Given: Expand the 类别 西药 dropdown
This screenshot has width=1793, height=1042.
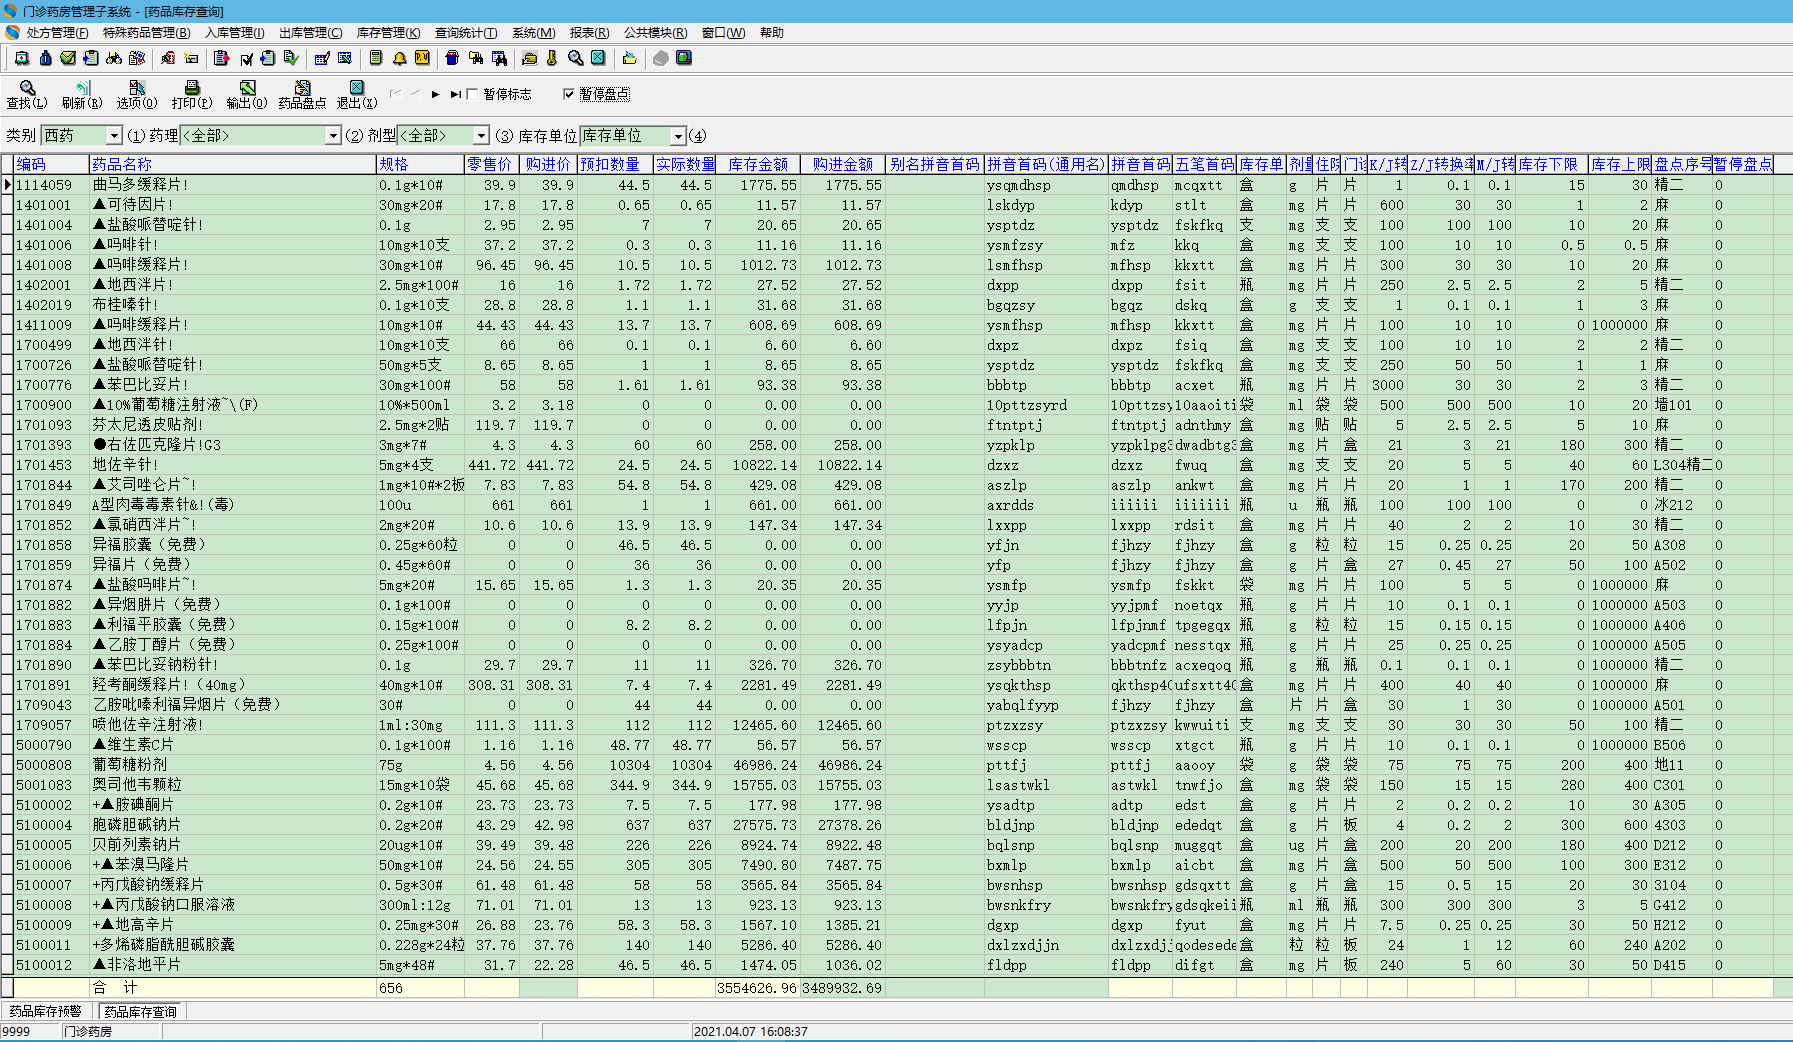Looking at the screenshot, I should pyautogui.click(x=114, y=136).
